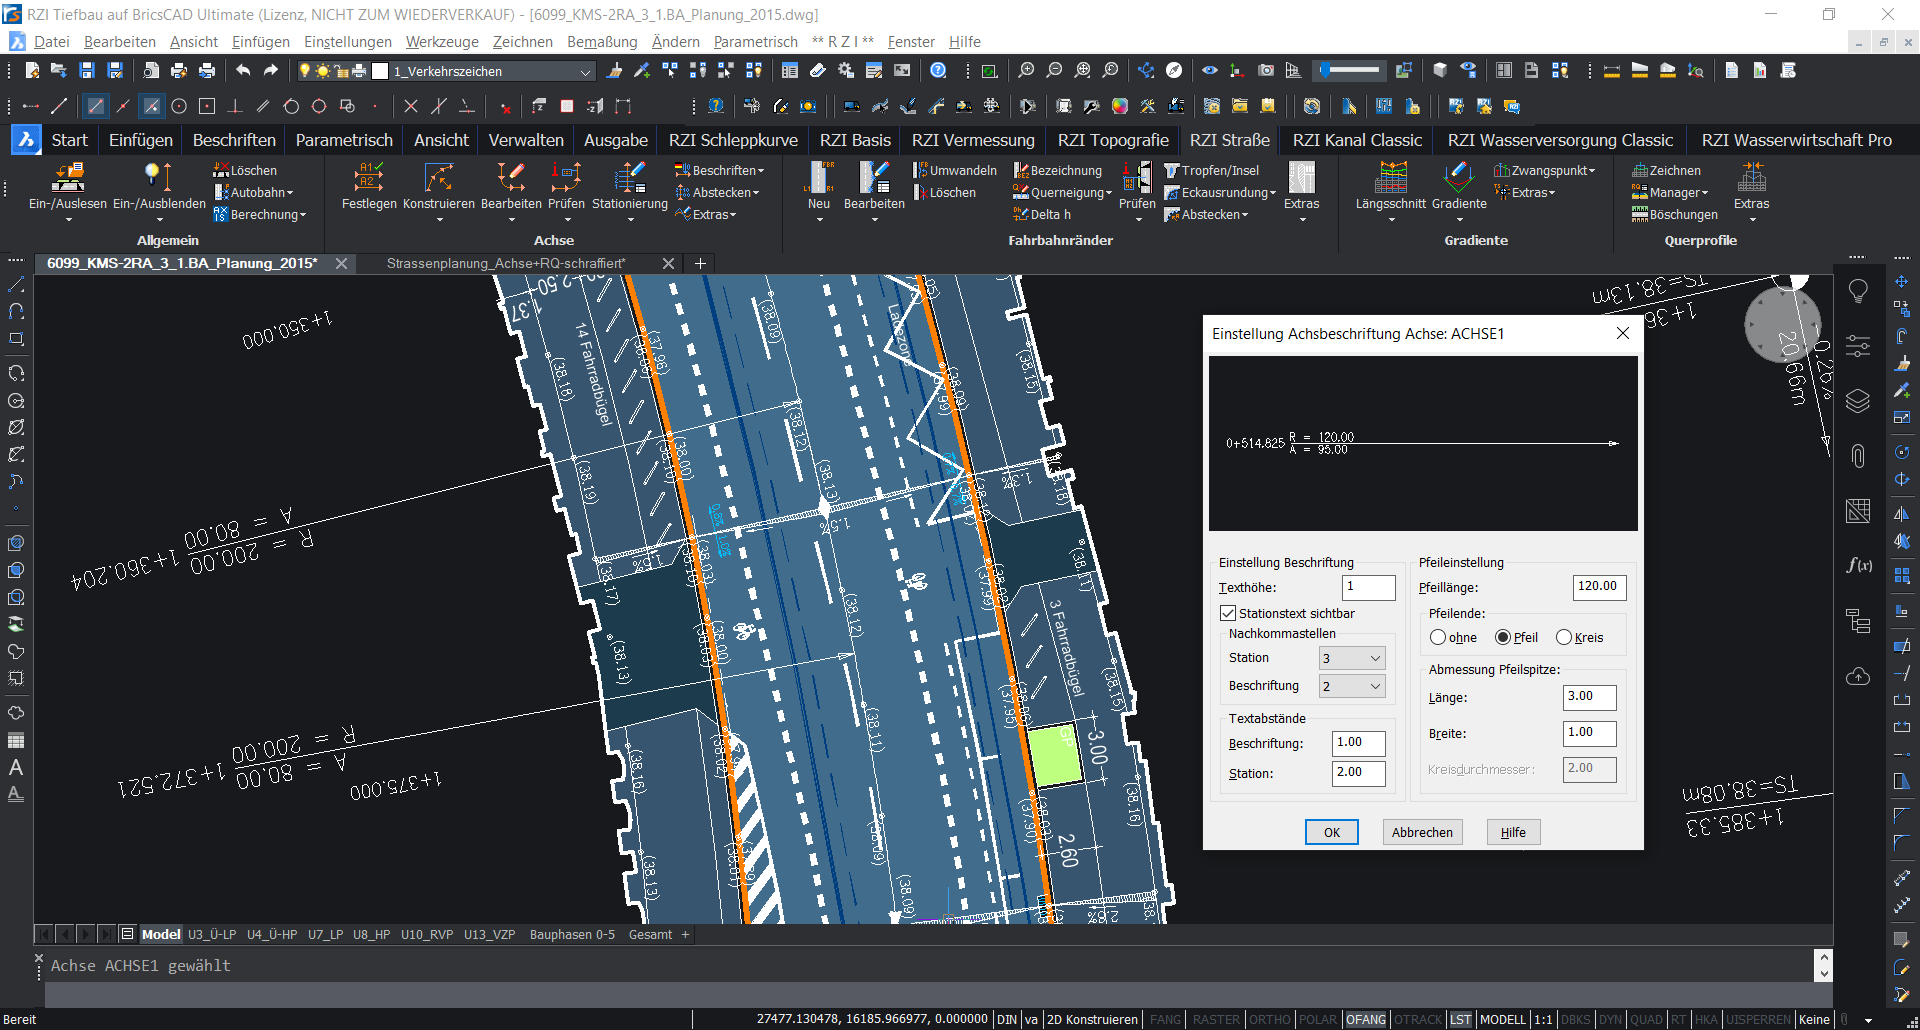Click the Ein-/Auslesen ribbon icon

(67, 177)
